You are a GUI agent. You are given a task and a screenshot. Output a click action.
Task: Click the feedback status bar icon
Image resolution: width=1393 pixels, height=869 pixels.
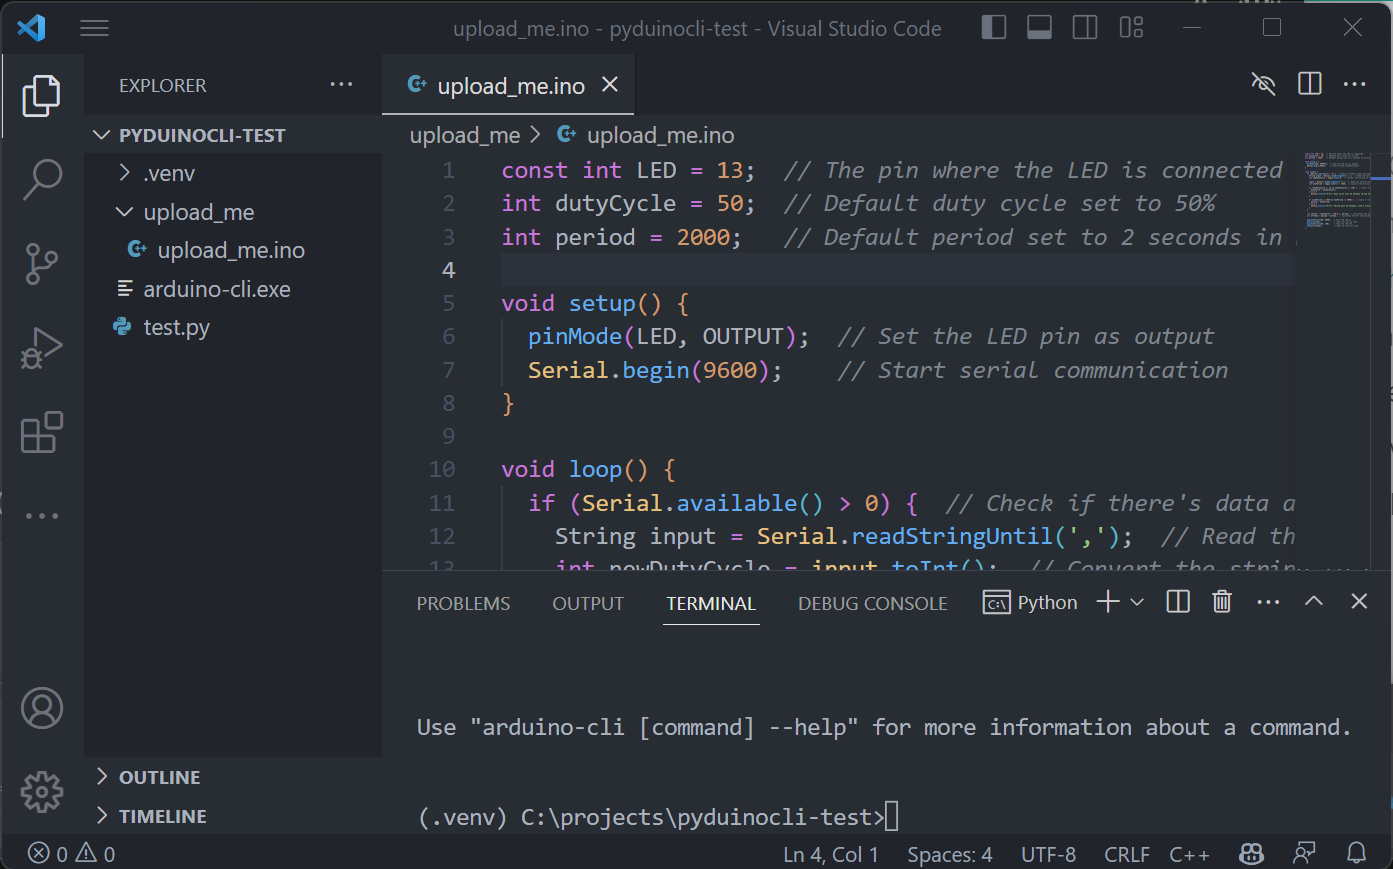coord(1304,854)
